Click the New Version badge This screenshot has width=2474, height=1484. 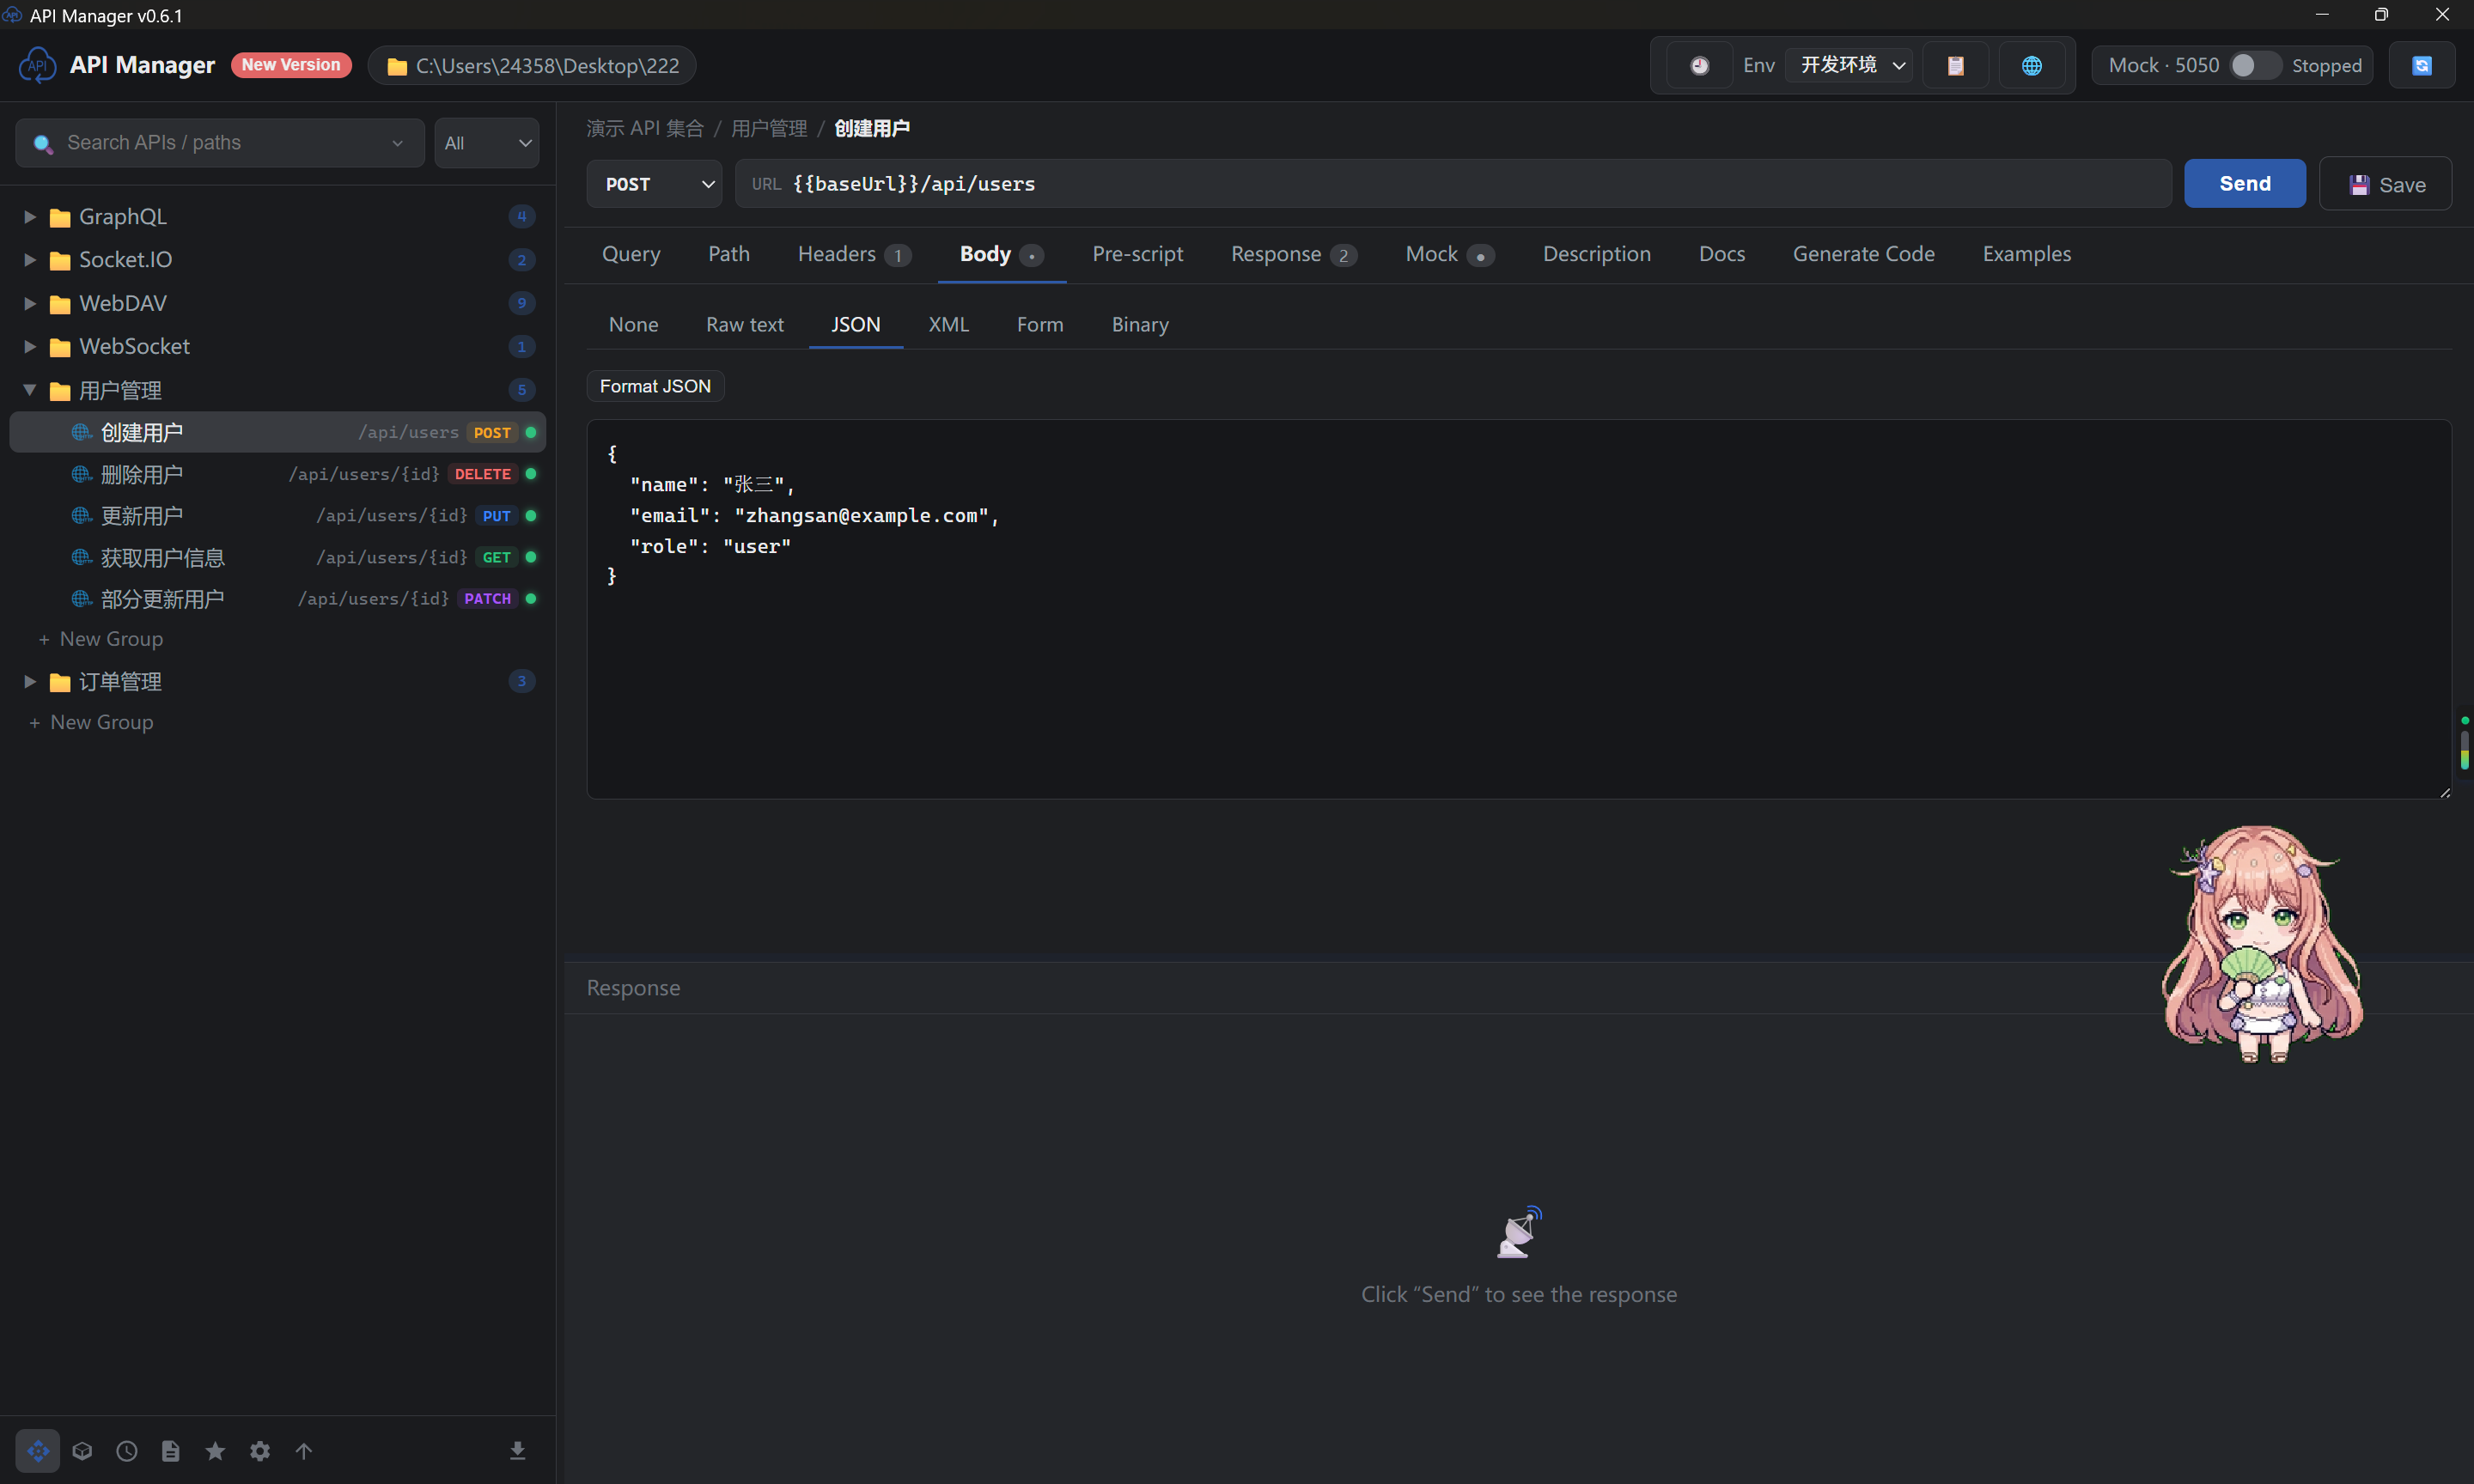(x=291, y=64)
